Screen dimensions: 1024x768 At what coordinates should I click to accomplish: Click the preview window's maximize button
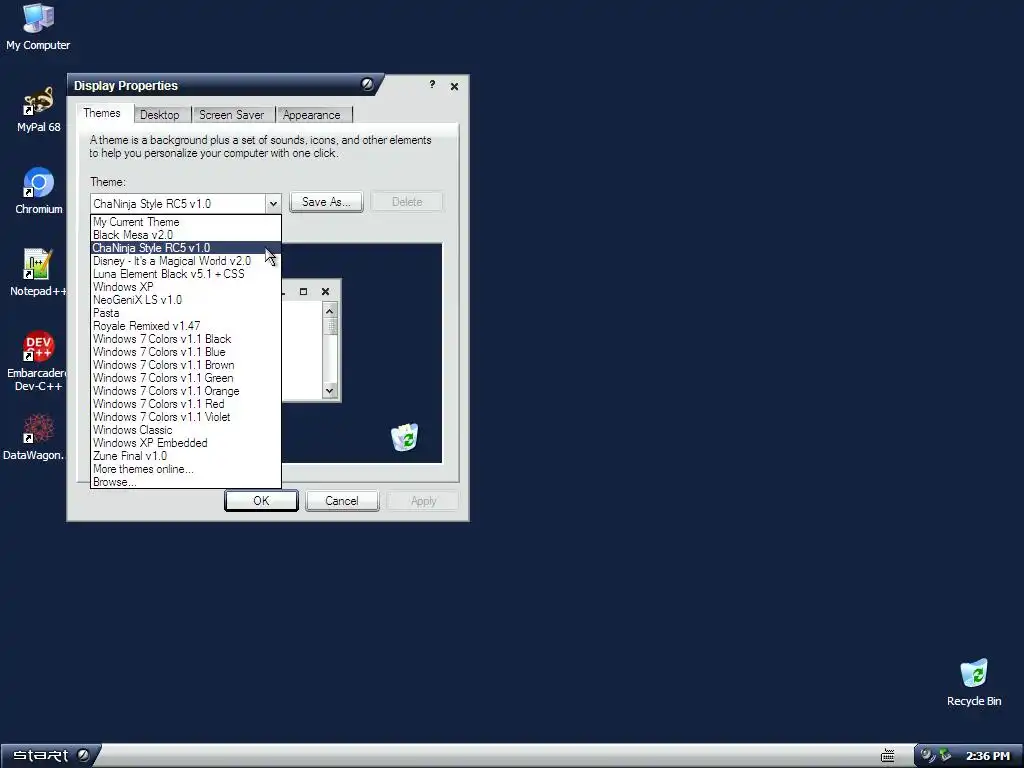[303, 291]
